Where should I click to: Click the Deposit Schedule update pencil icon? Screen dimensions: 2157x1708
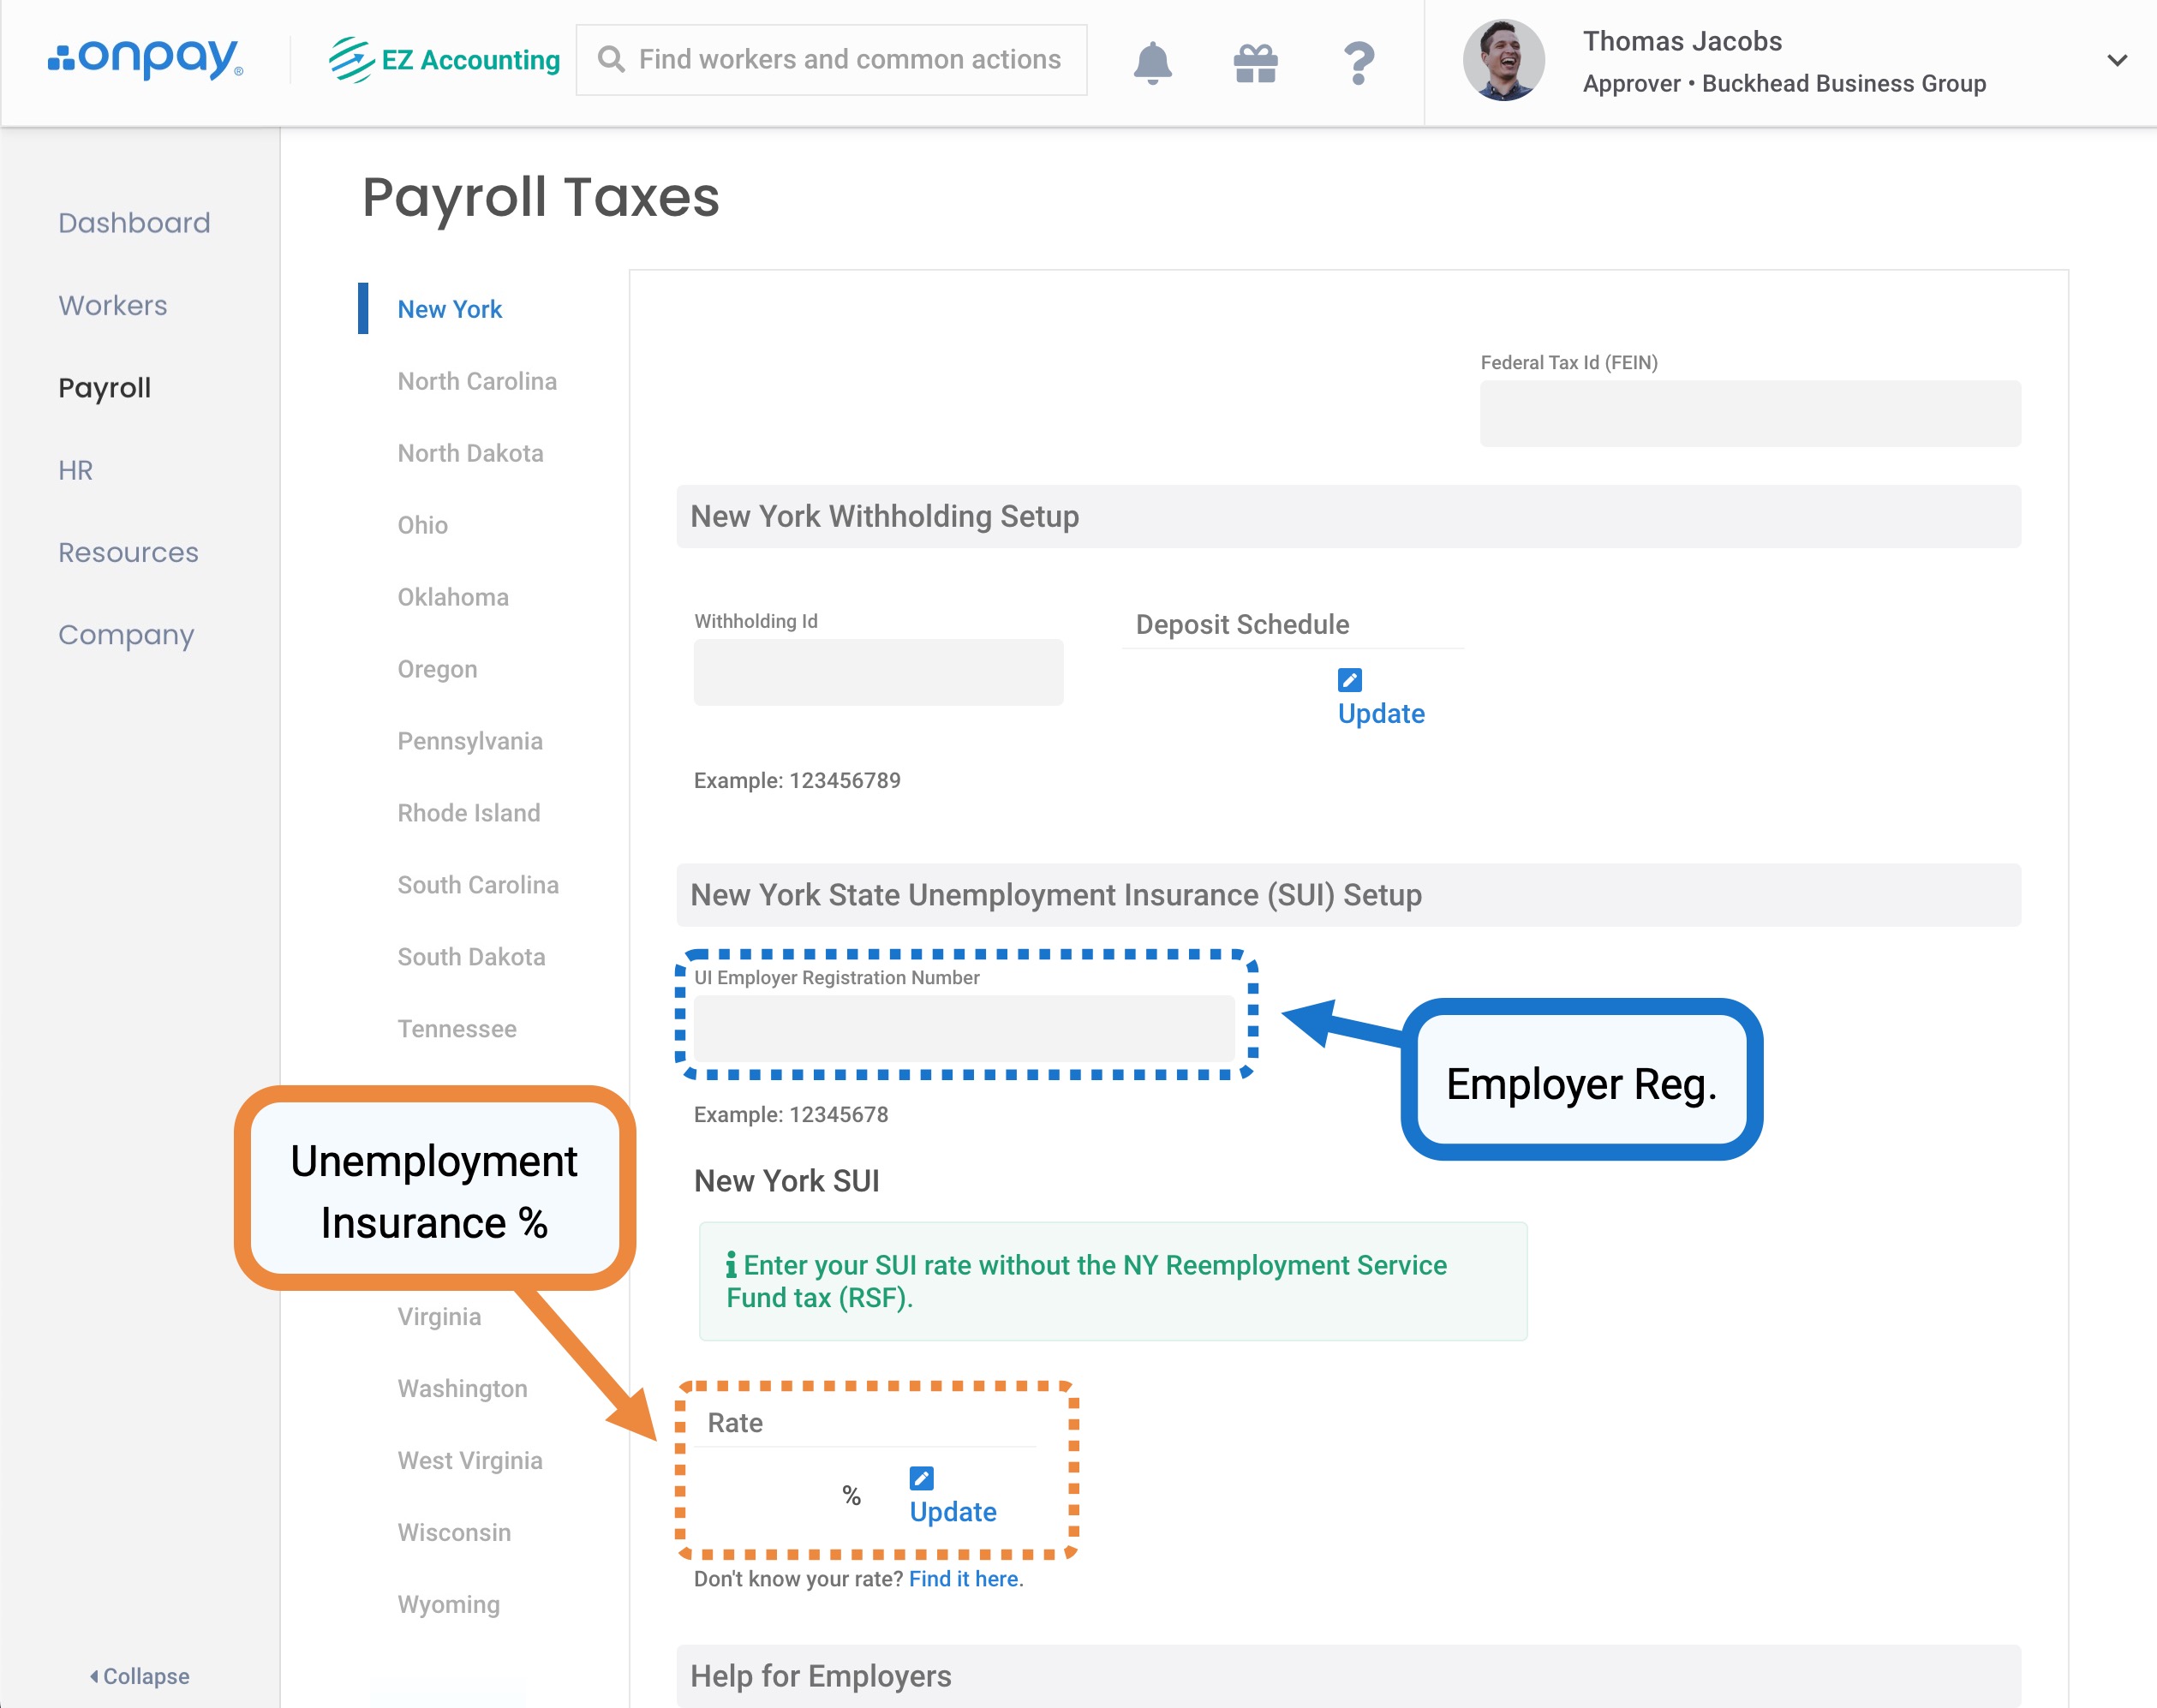point(1349,680)
